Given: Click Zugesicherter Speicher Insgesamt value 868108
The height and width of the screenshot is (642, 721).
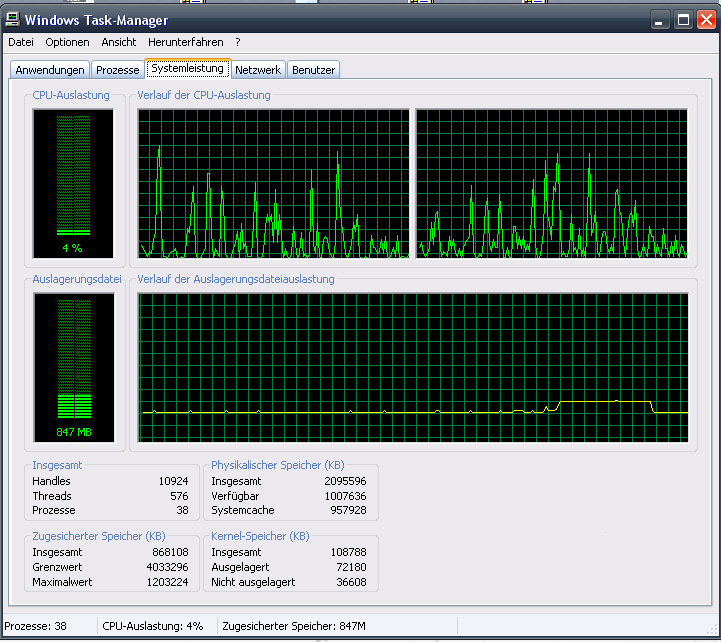Looking at the screenshot, I should [x=170, y=552].
